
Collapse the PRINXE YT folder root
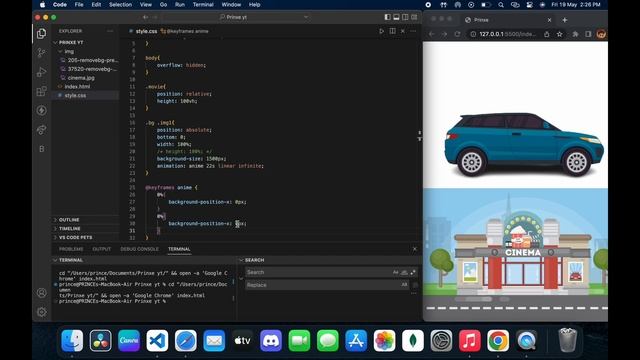point(55,42)
